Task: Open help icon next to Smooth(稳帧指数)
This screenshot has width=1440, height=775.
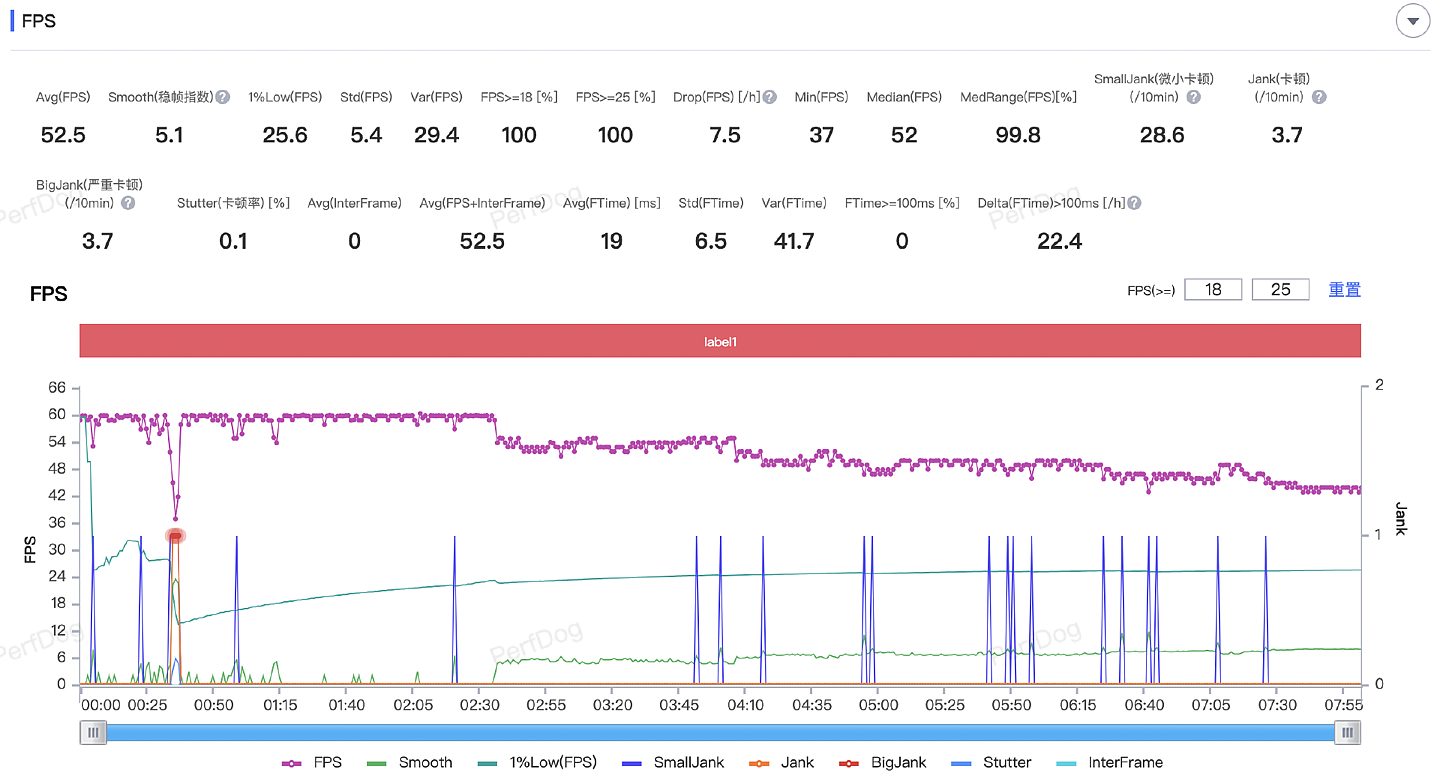Action: coord(223,97)
